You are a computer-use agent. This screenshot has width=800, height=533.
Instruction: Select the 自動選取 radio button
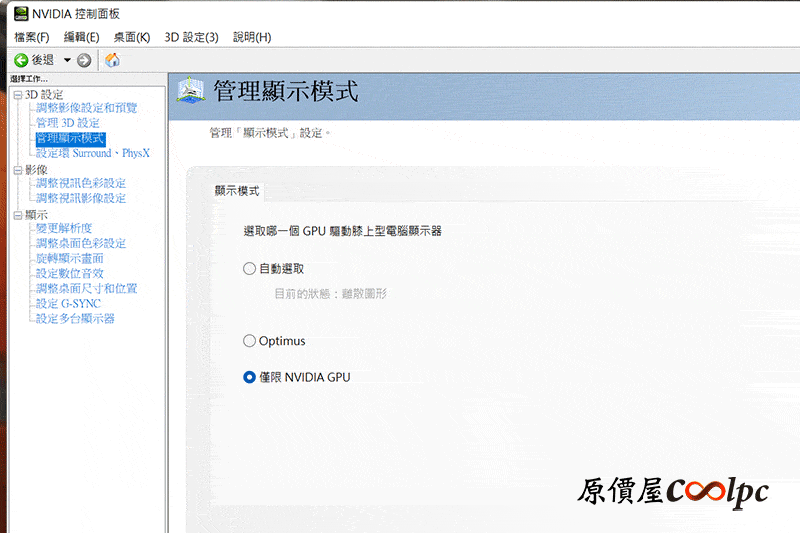pos(249,268)
